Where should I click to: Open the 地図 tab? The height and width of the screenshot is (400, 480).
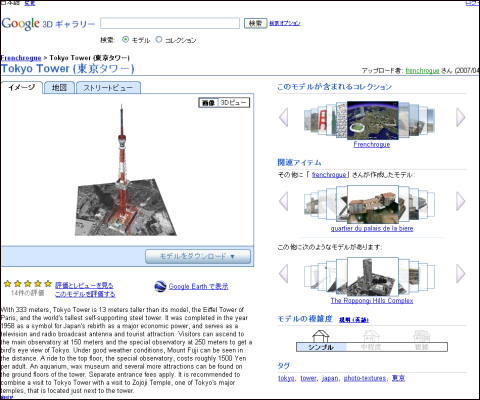[x=59, y=88]
